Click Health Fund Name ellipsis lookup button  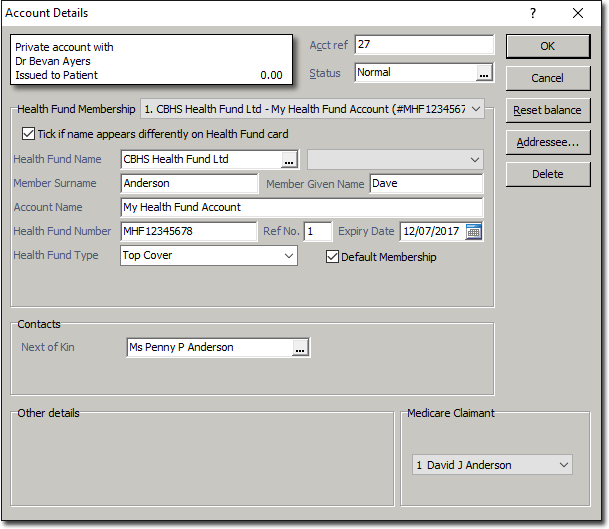tap(289, 160)
